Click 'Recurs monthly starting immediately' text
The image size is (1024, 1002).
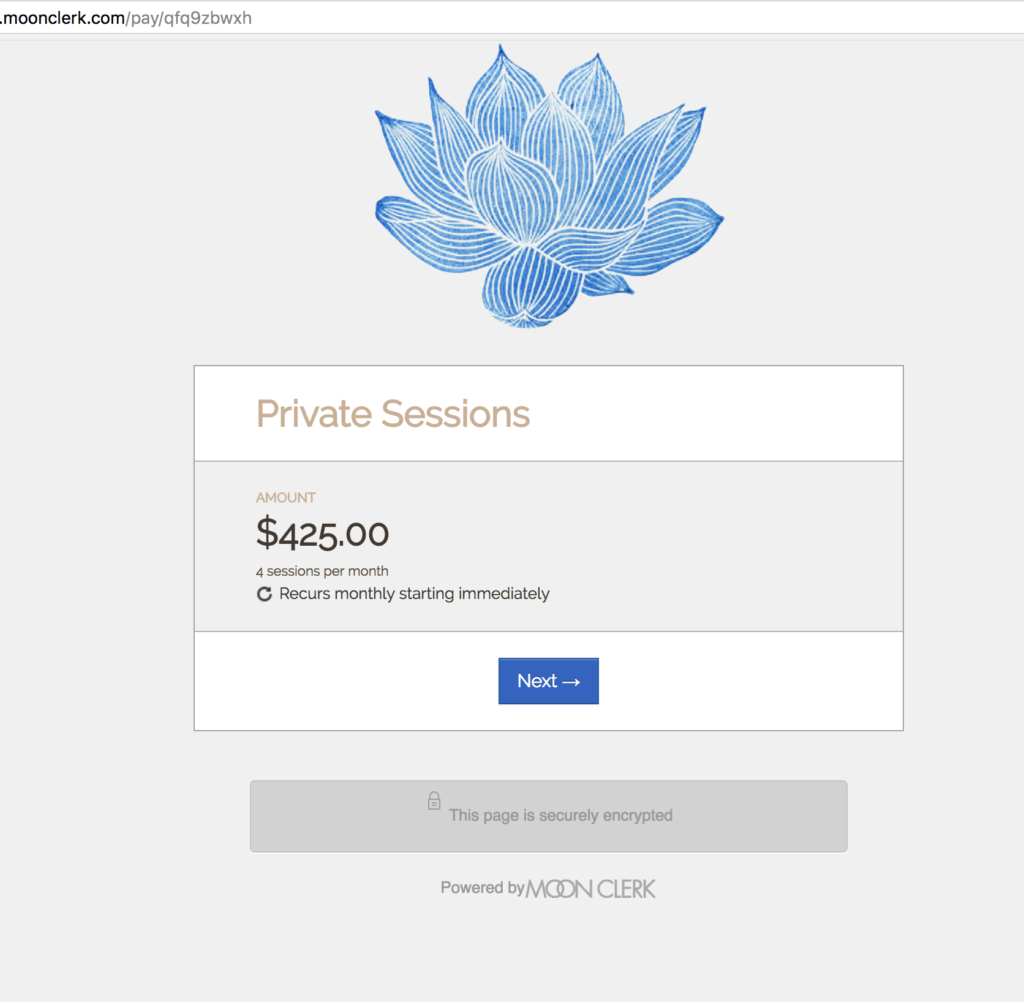[414, 594]
